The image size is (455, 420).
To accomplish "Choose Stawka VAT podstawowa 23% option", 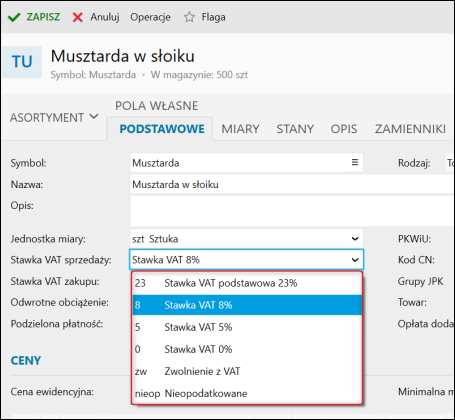I will pos(247,283).
